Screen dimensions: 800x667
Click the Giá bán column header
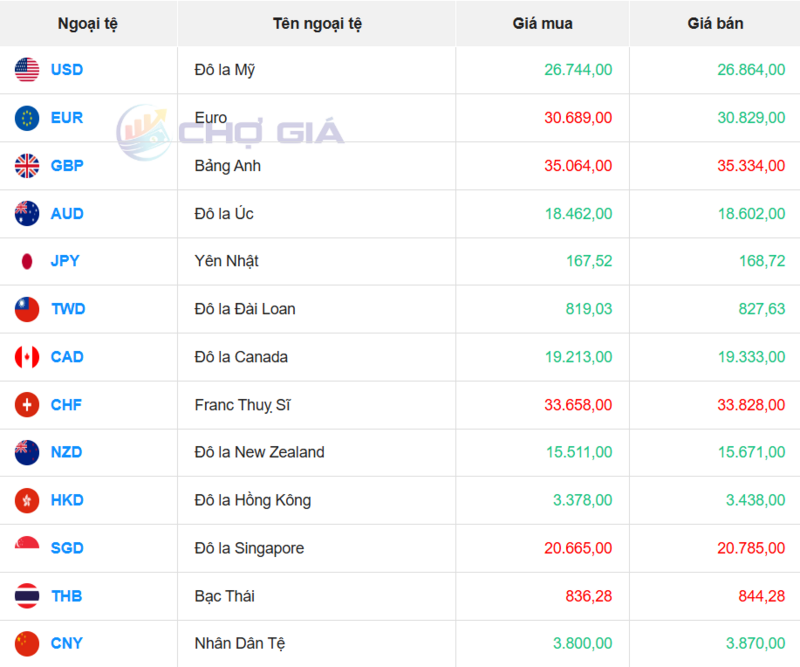click(x=715, y=23)
